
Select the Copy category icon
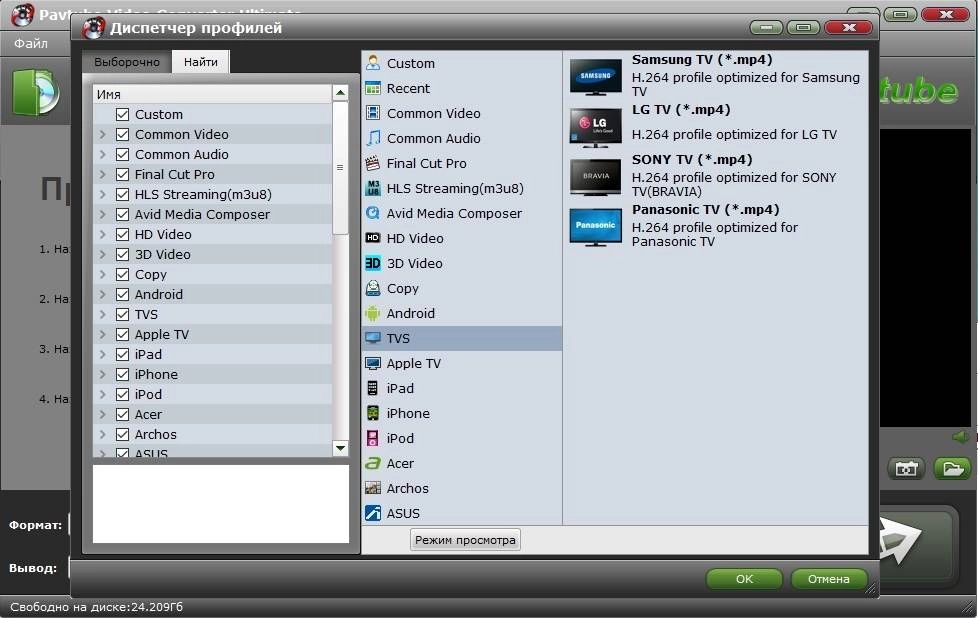373,287
